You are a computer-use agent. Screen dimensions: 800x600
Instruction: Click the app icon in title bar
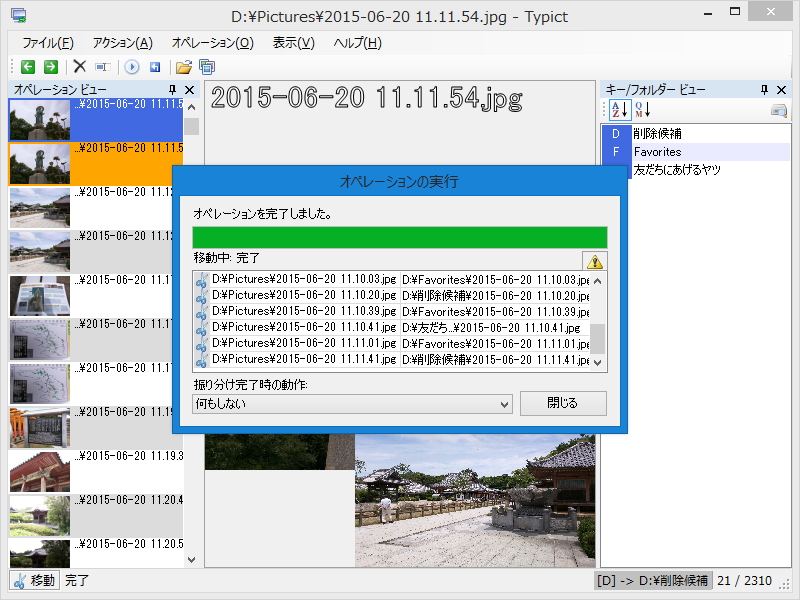(x=19, y=15)
